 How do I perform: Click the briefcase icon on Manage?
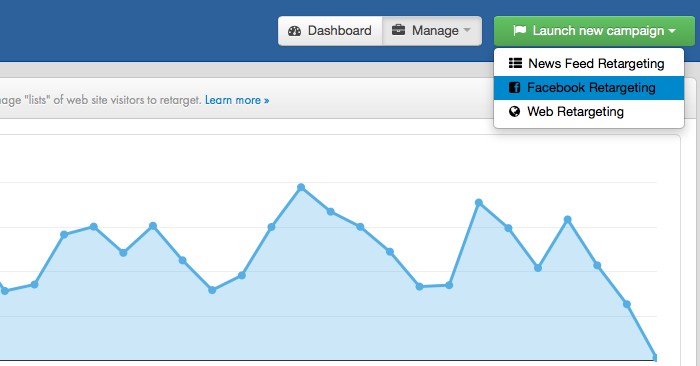tap(398, 30)
